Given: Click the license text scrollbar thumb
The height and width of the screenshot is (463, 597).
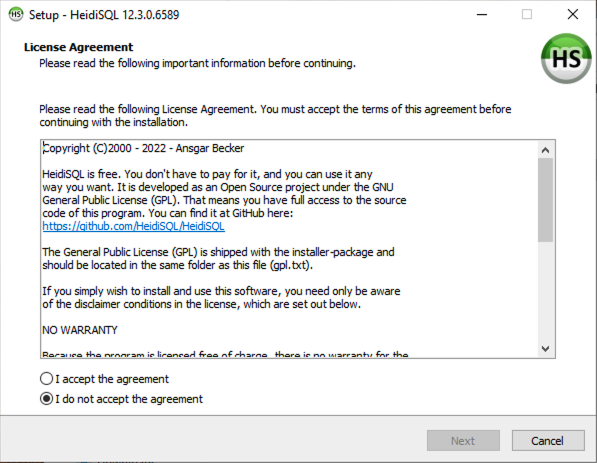Looking at the screenshot, I should (545, 200).
